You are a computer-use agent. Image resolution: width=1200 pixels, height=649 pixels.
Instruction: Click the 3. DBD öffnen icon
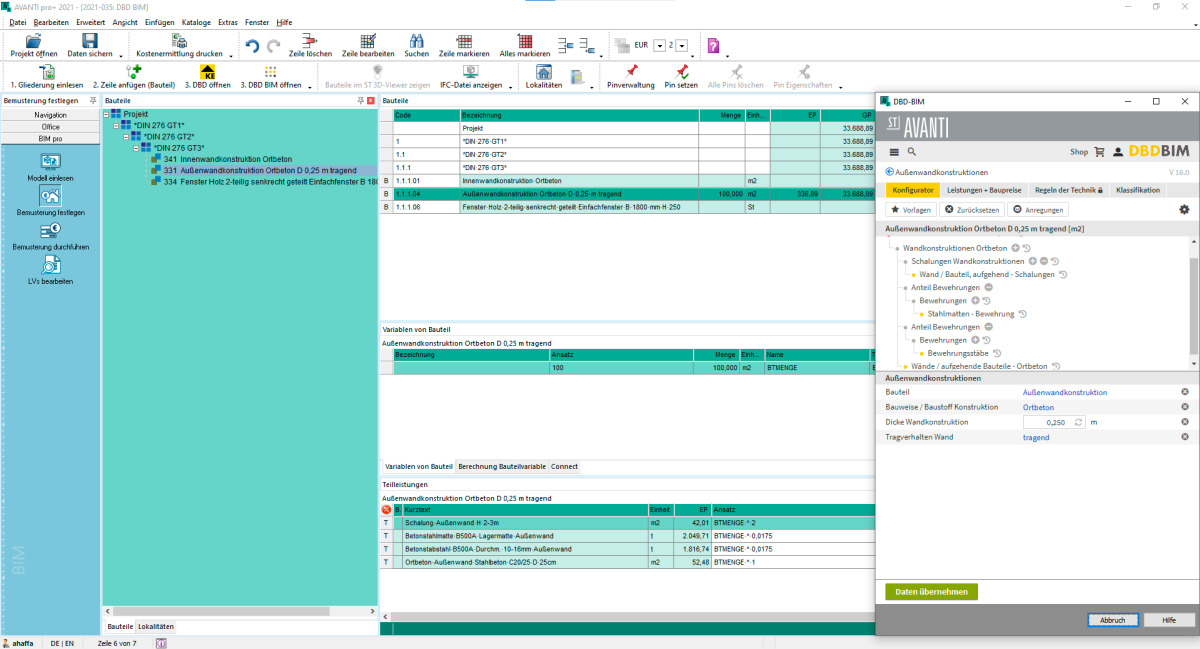(x=208, y=72)
